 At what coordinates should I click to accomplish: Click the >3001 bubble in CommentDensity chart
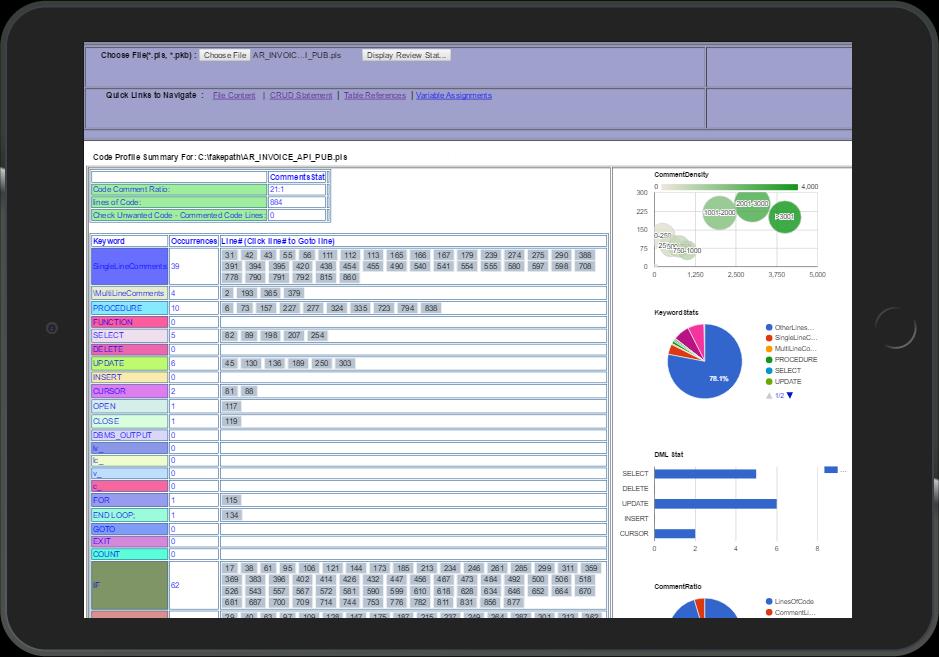(784, 216)
